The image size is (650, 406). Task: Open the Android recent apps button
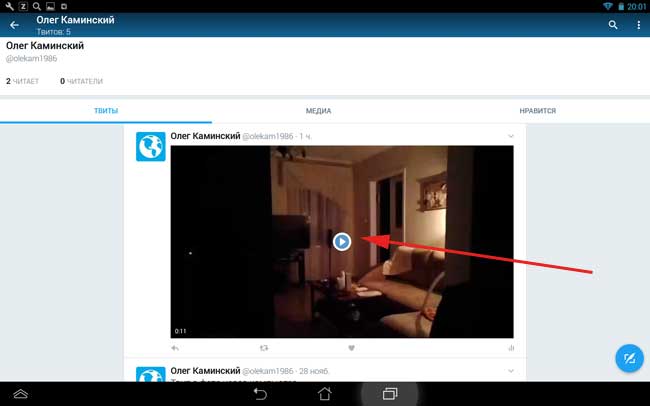tap(390, 394)
